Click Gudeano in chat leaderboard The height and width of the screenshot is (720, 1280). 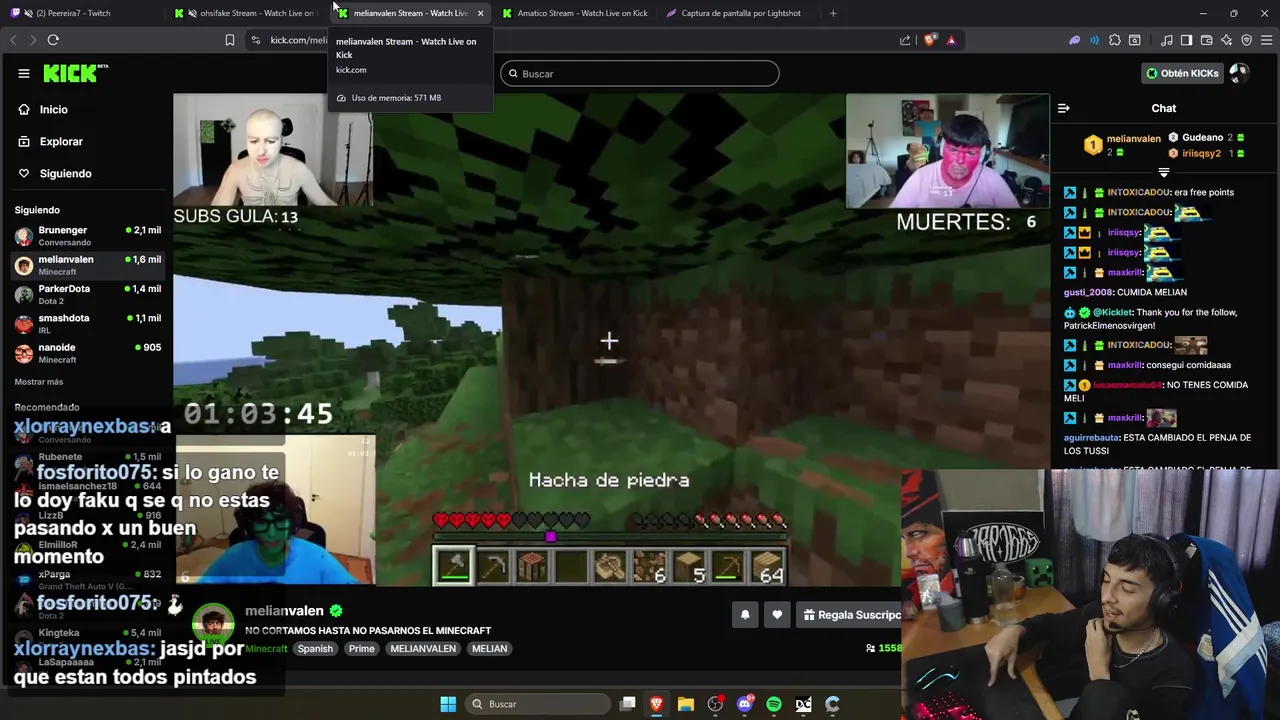click(x=1202, y=138)
